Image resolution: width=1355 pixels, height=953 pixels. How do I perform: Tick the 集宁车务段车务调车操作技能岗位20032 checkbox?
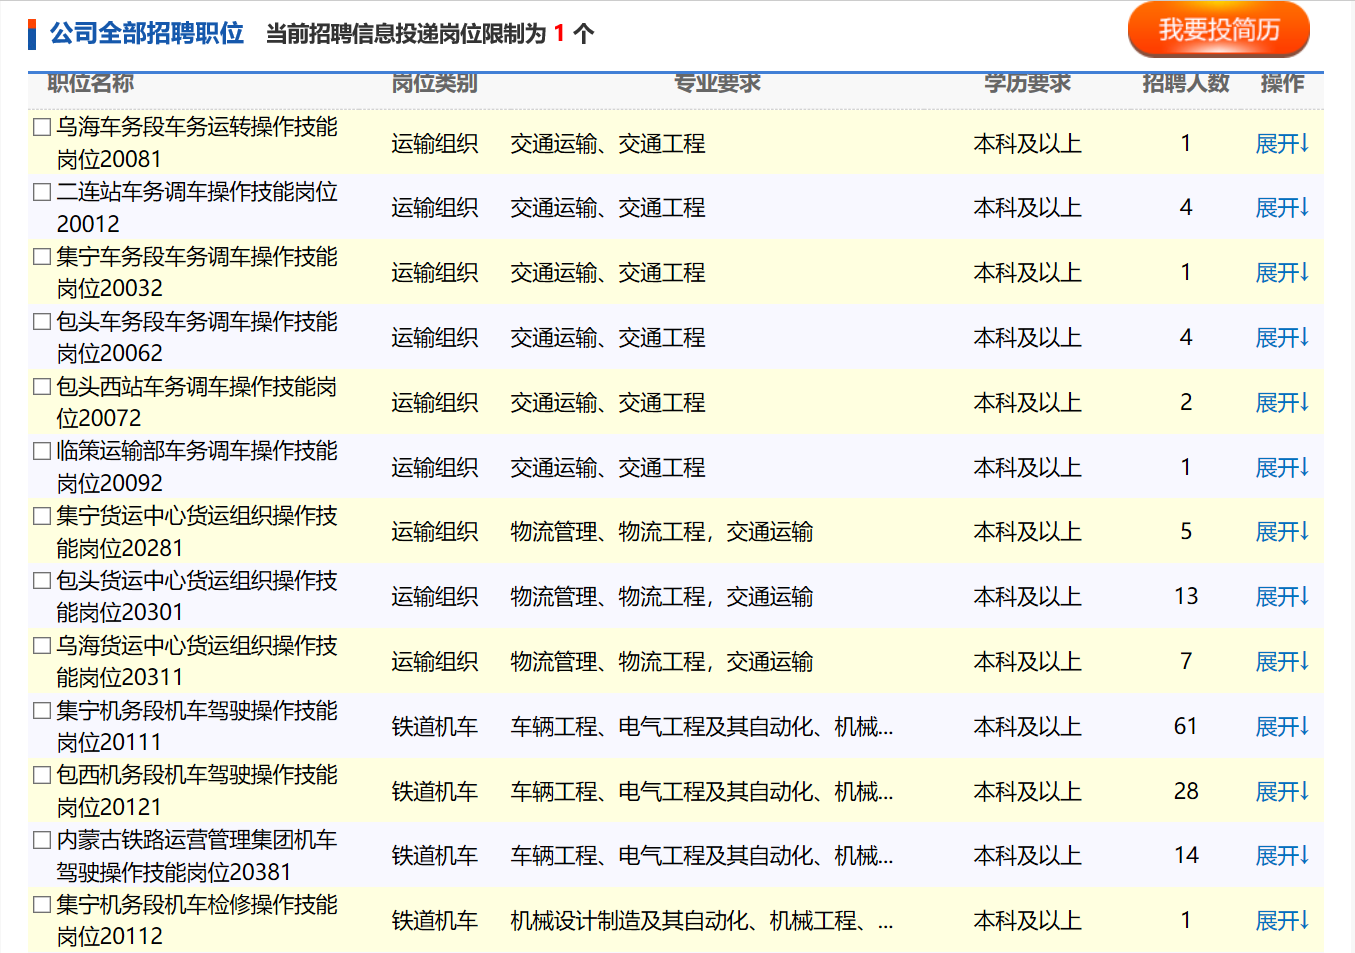42,257
